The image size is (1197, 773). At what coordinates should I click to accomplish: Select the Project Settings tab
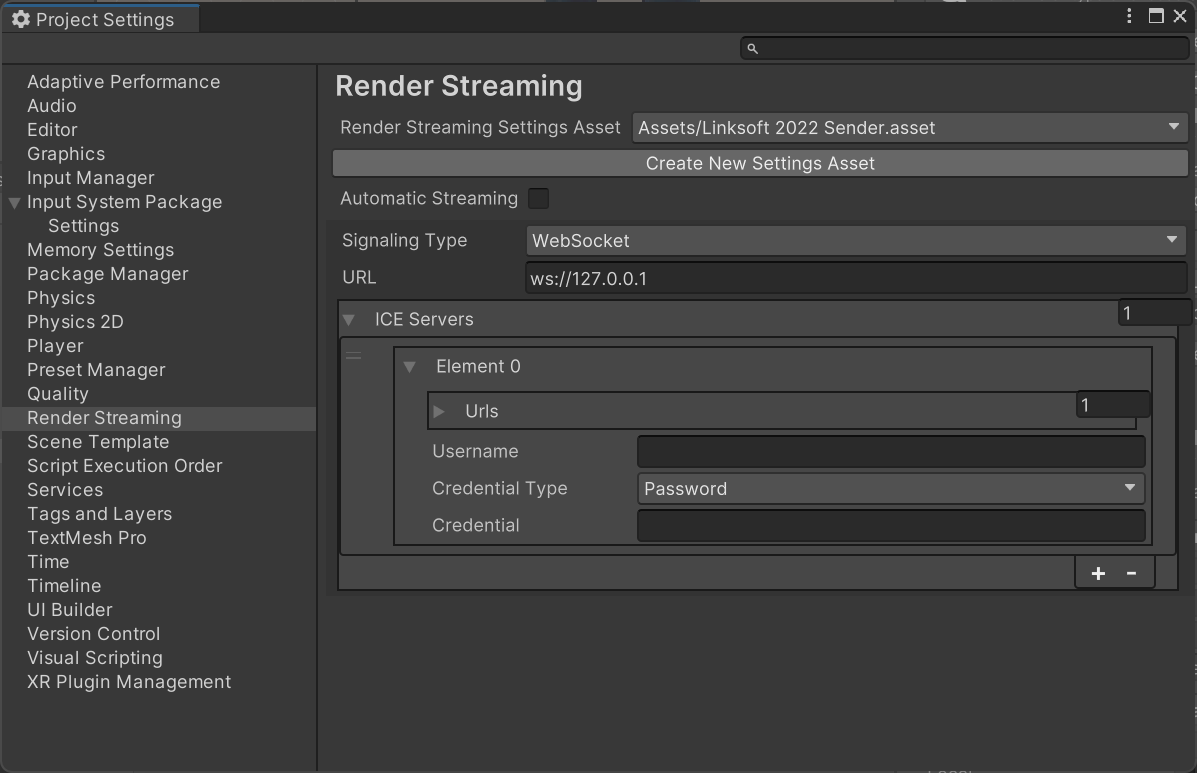(x=100, y=19)
